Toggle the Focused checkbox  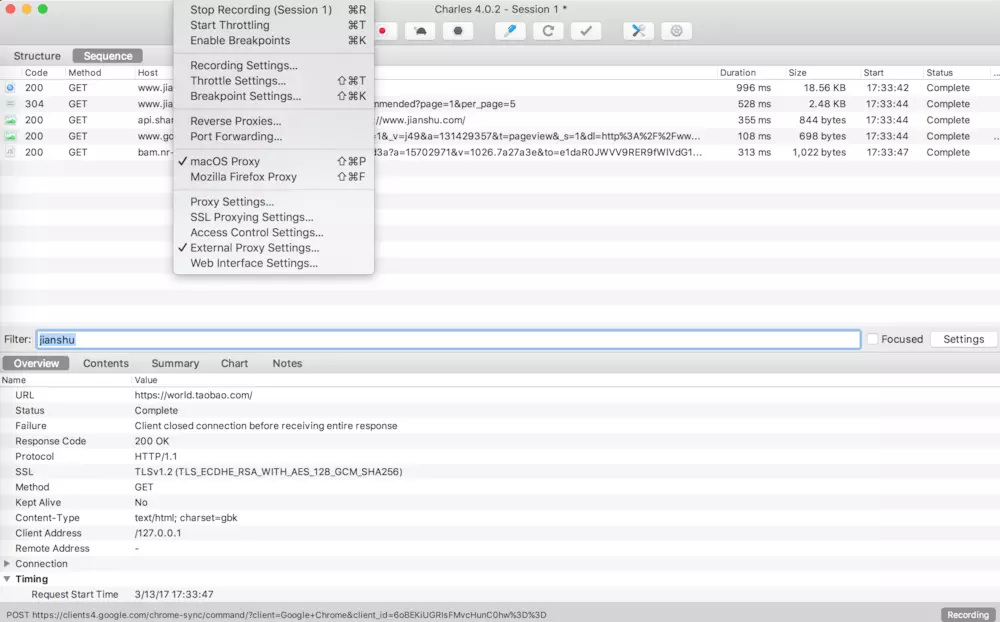pyautogui.click(x=872, y=339)
